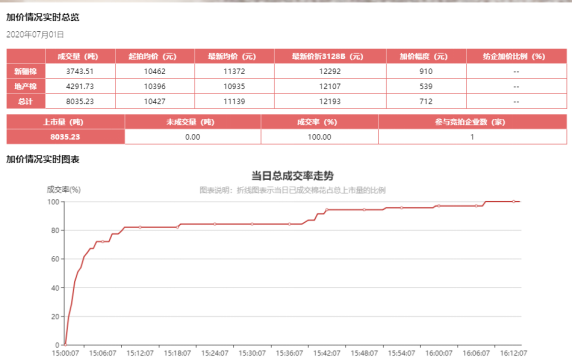Image resolution: width=572 pixels, height=361 pixels.
Task: Click the highlighted 8035.23 listing volume cell
Action: tap(65, 137)
